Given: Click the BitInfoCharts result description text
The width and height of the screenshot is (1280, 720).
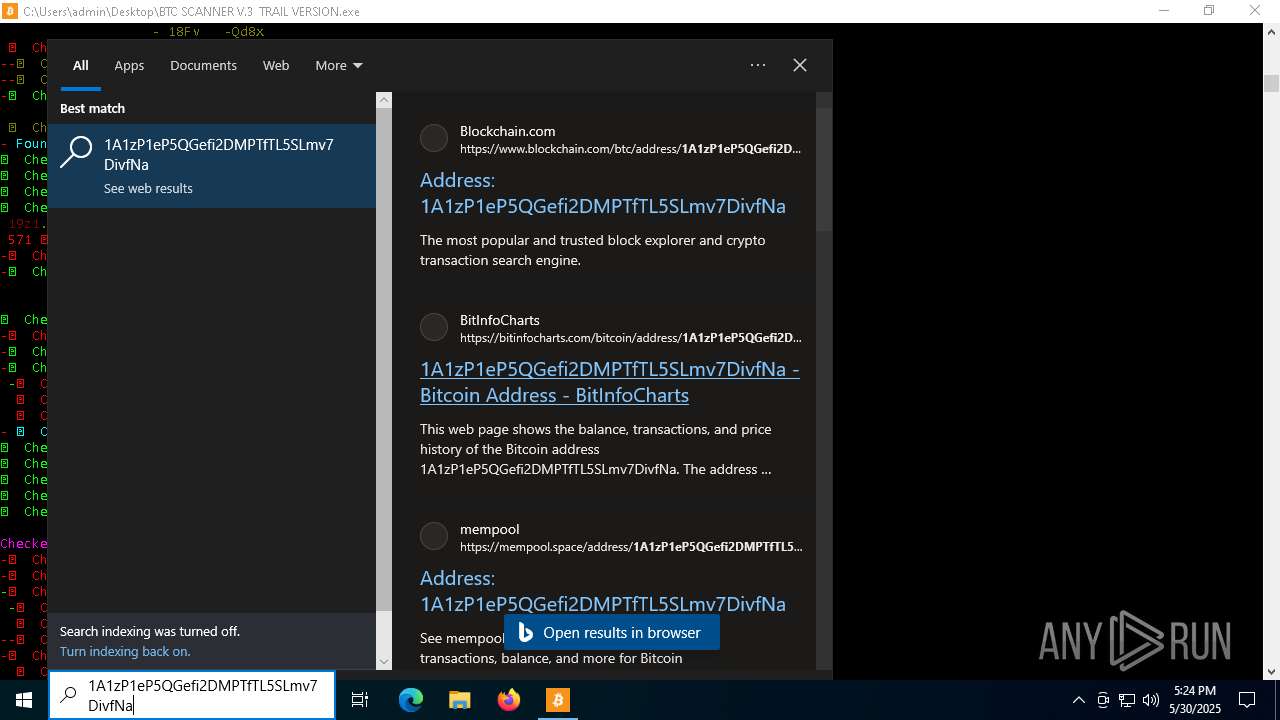Looking at the screenshot, I should (x=596, y=449).
